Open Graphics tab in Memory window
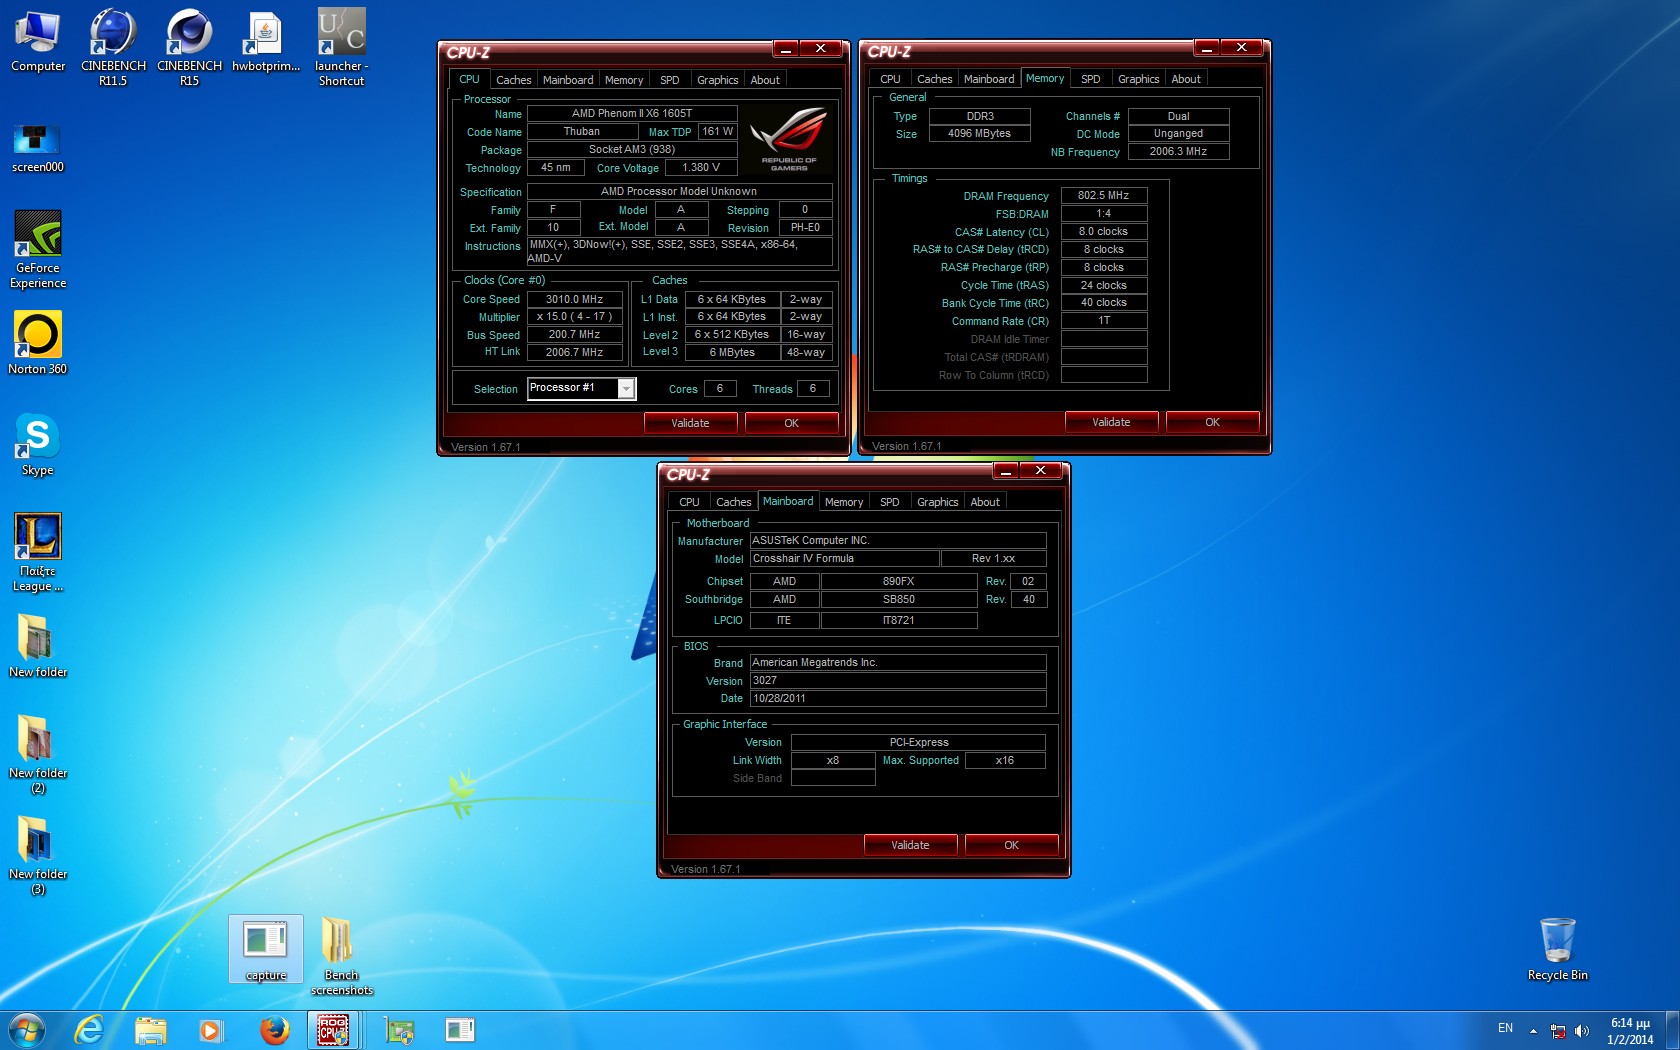This screenshot has height=1050, width=1680. [1138, 79]
